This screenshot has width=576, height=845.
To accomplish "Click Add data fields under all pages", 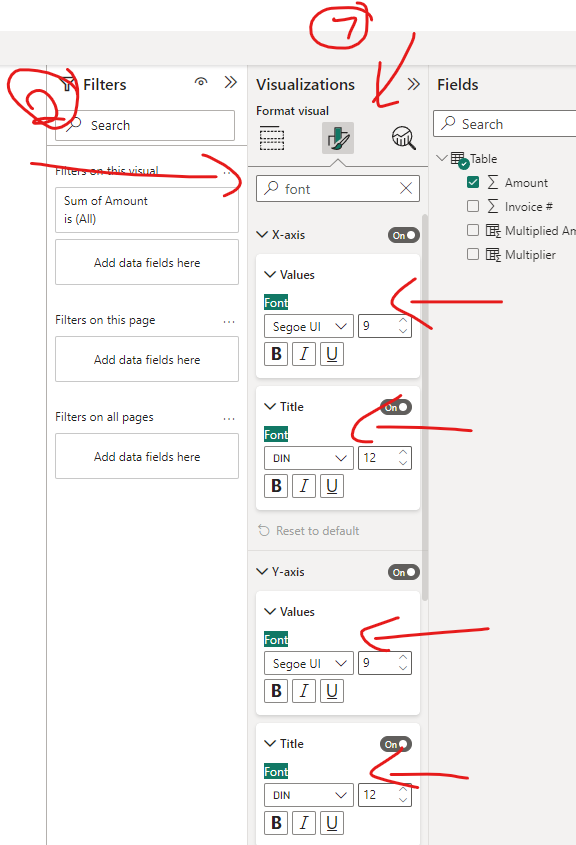I will 147,456.
